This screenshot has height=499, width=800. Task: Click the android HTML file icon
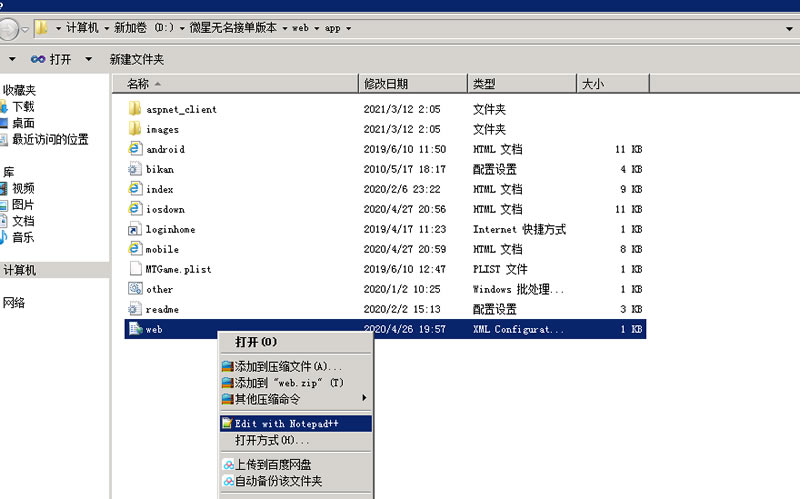135,149
